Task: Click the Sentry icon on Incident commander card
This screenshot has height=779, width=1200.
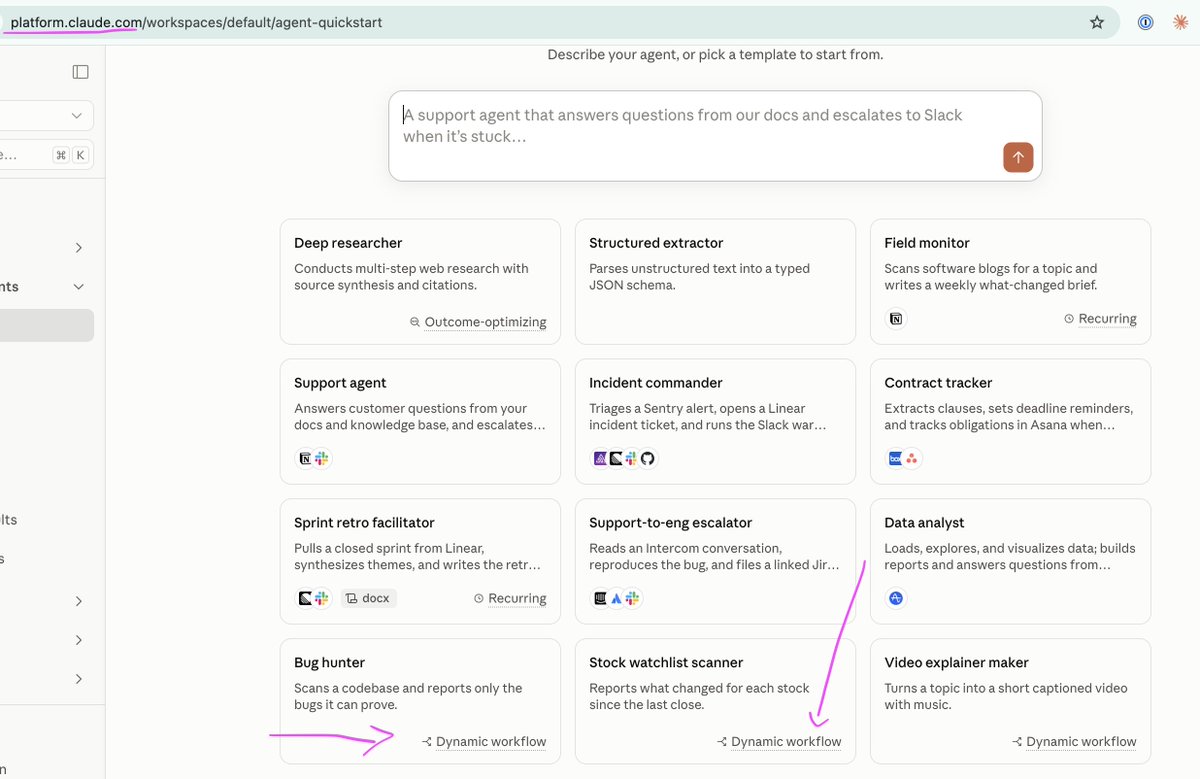Action: [601, 459]
